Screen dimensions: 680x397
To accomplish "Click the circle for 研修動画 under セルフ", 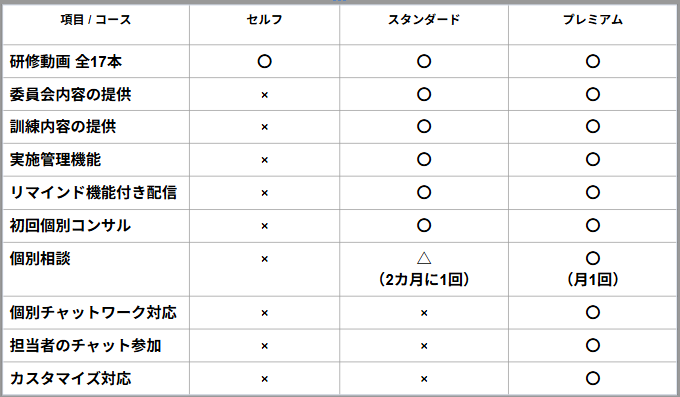I will click(x=265, y=61).
